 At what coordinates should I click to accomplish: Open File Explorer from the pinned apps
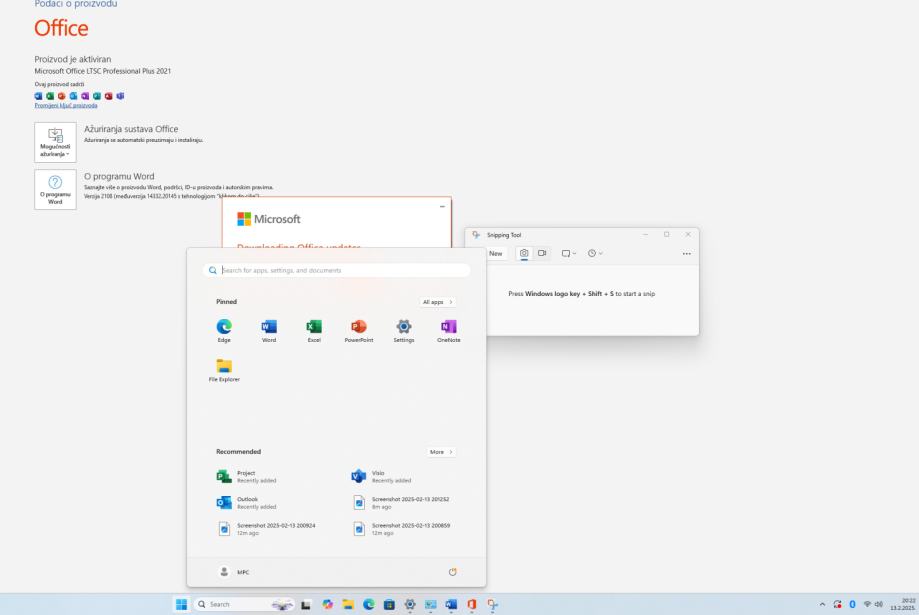[224, 370]
